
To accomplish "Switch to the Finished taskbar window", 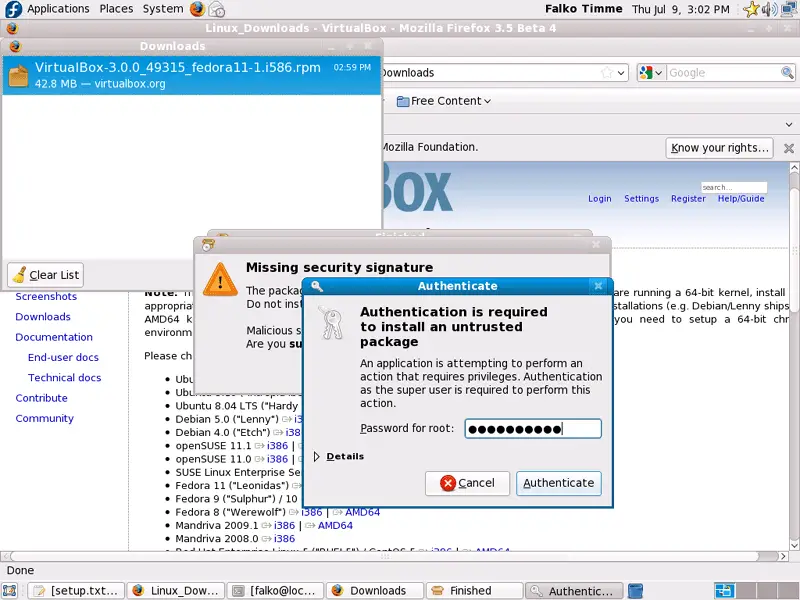I will click(475, 591).
